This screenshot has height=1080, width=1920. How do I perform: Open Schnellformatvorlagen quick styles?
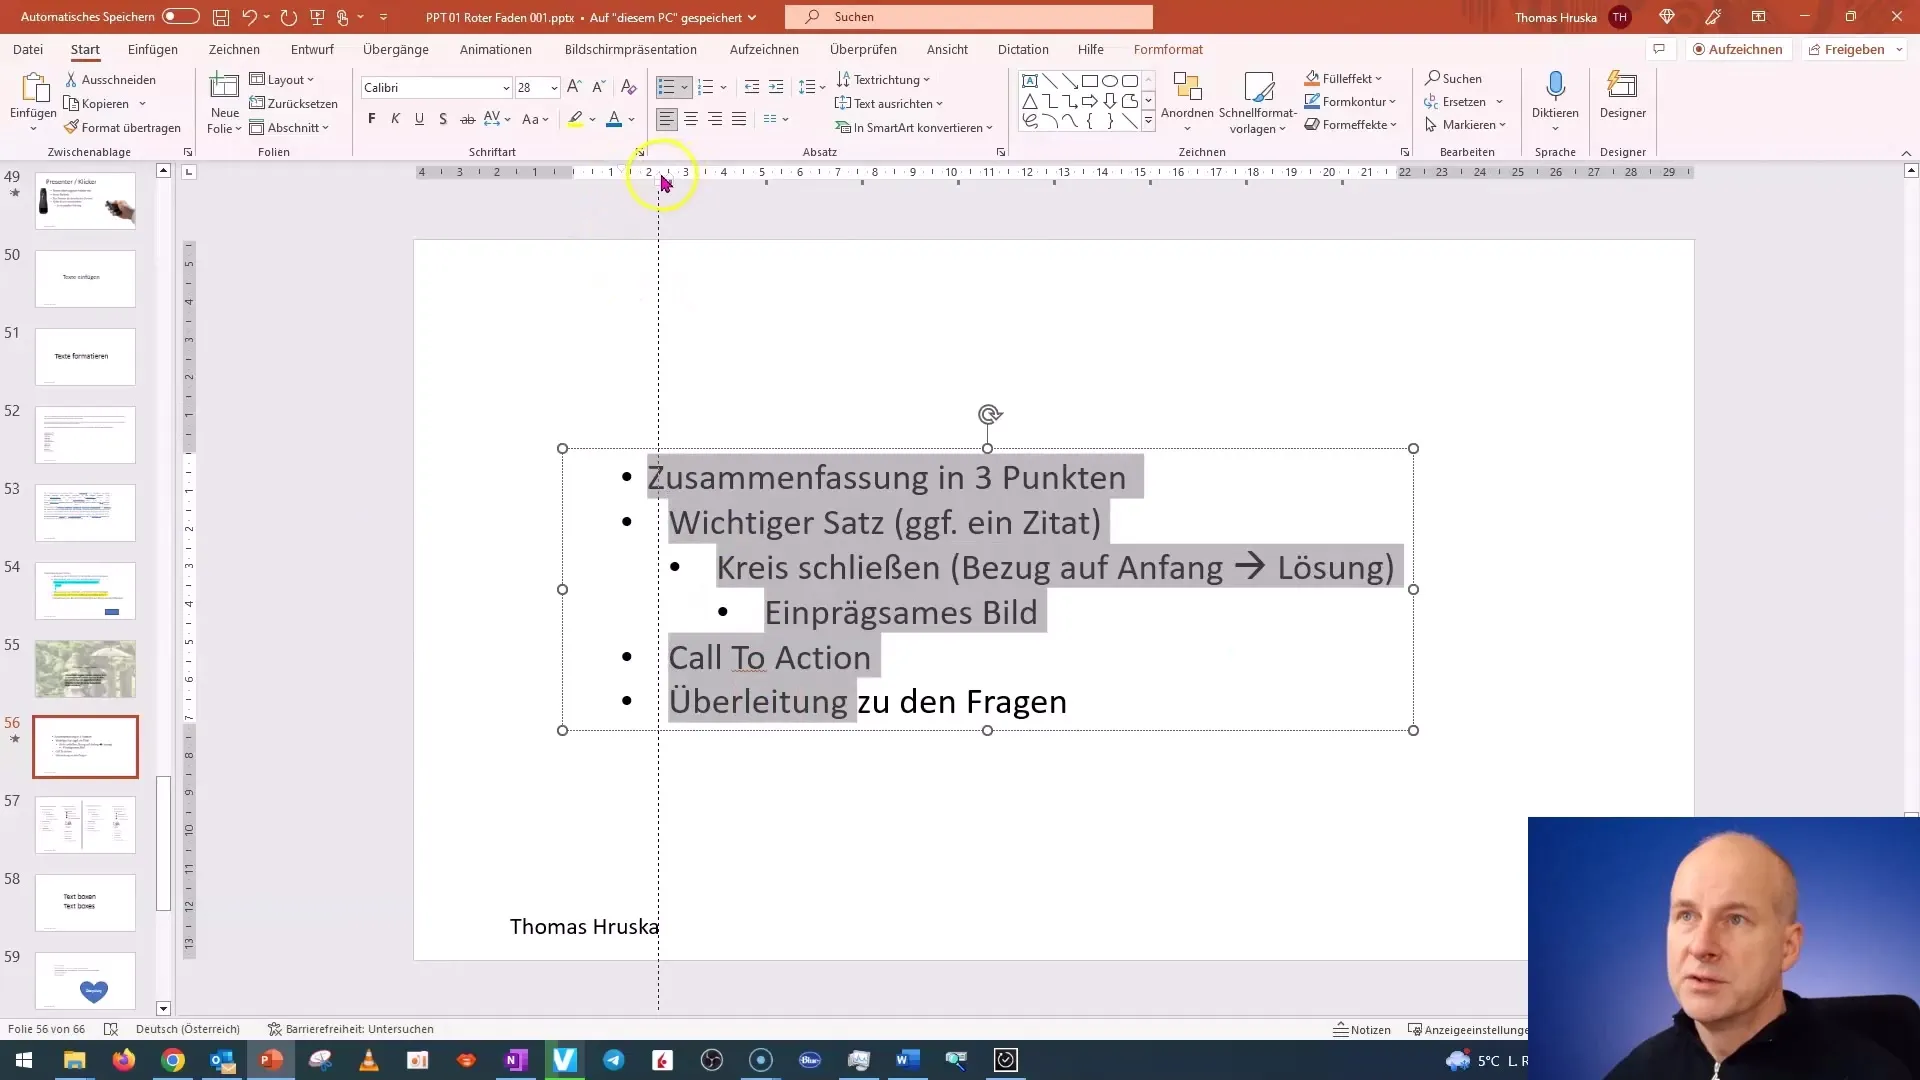[x=1258, y=103]
